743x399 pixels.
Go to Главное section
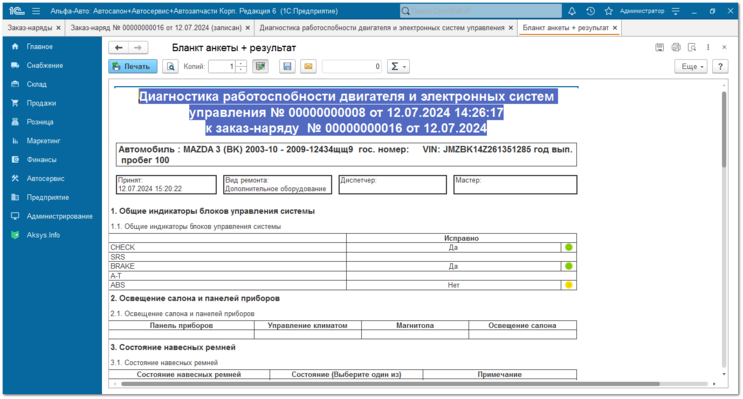(40, 46)
